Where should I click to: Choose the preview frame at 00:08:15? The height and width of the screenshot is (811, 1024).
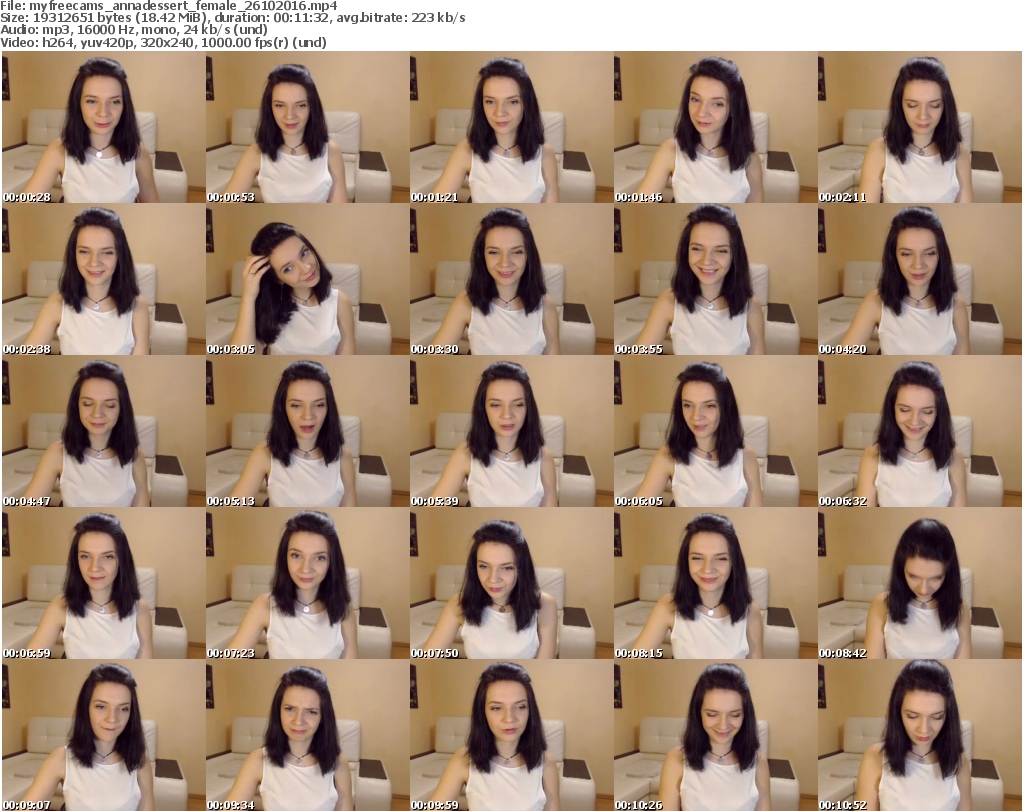[715, 583]
